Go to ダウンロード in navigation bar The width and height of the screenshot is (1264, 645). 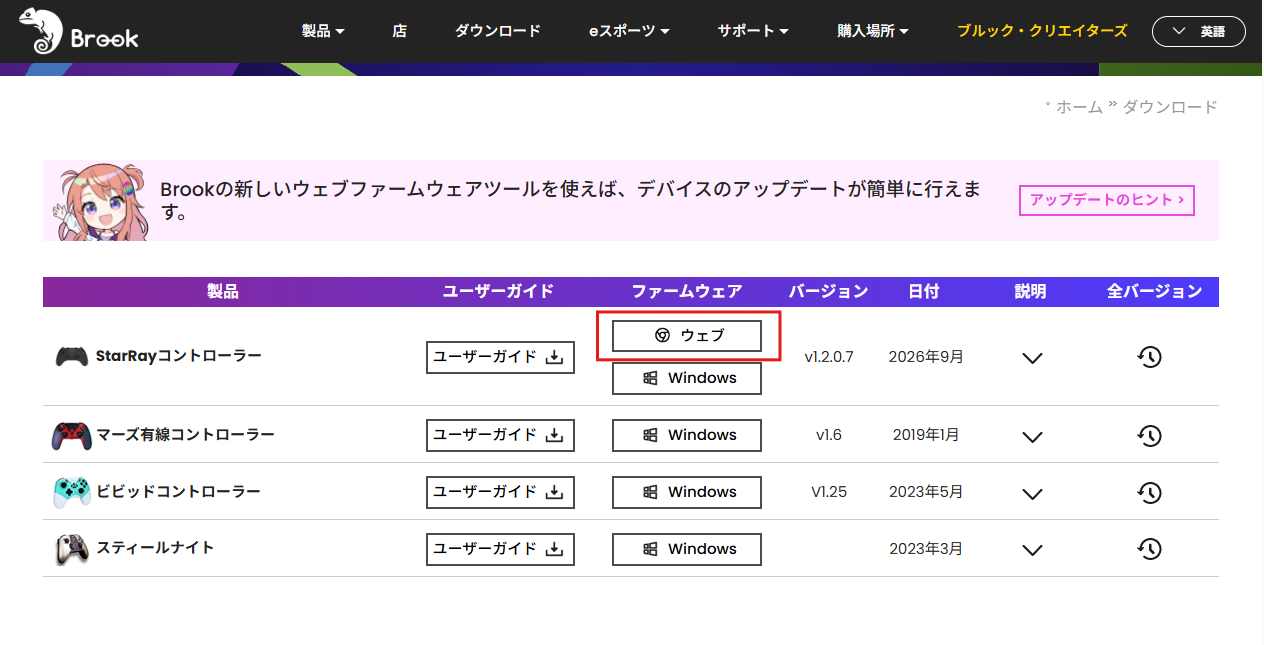(498, 31)
